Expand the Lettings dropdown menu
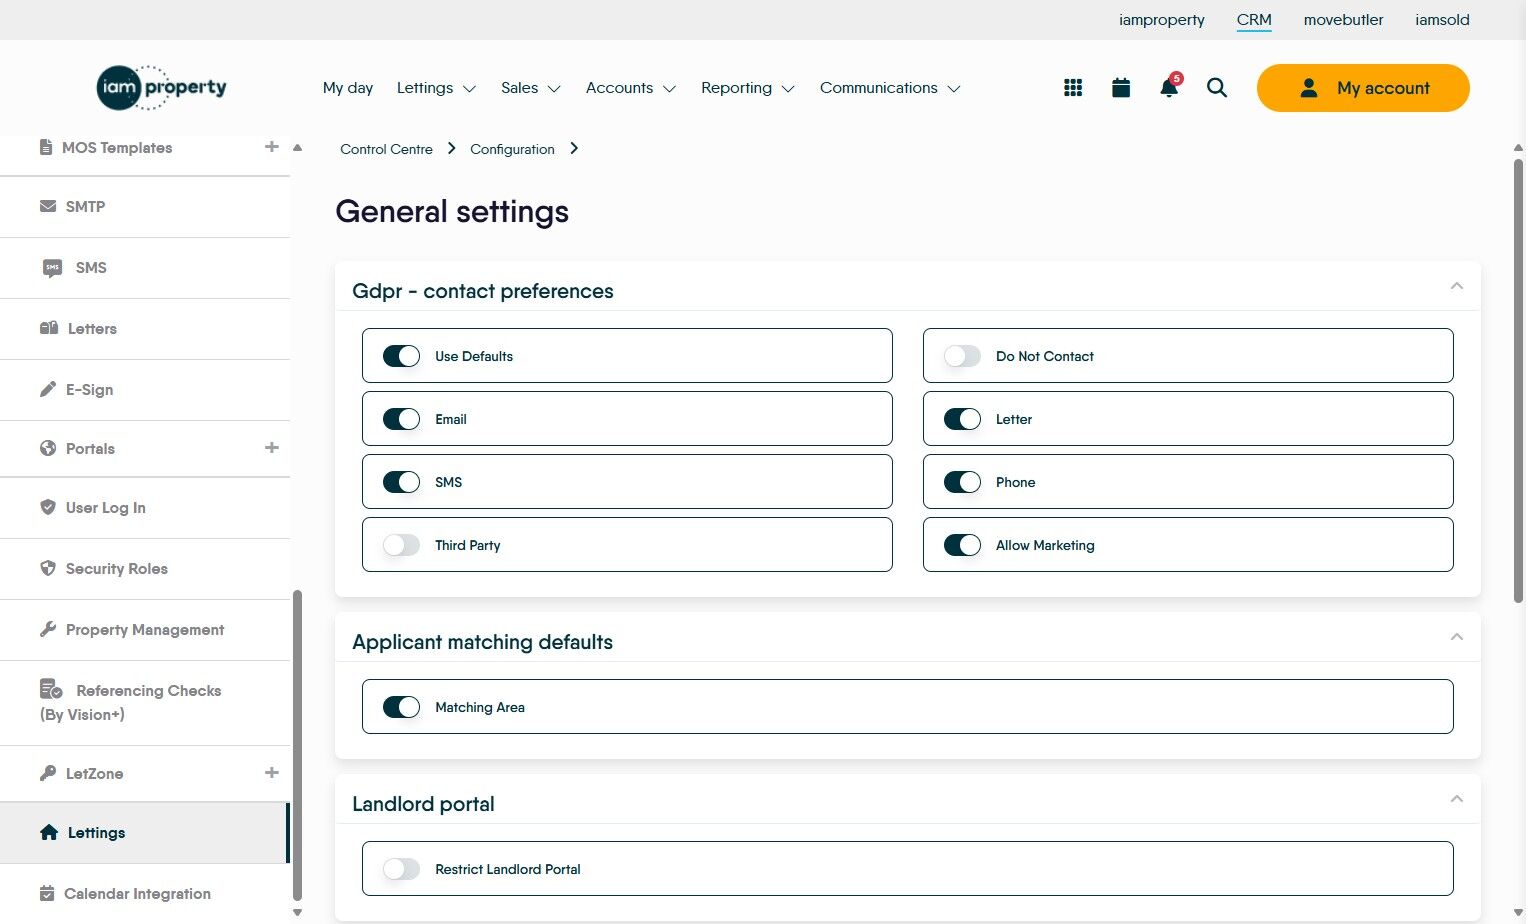This screenshot has height=924, width=1526. point(436,88)
